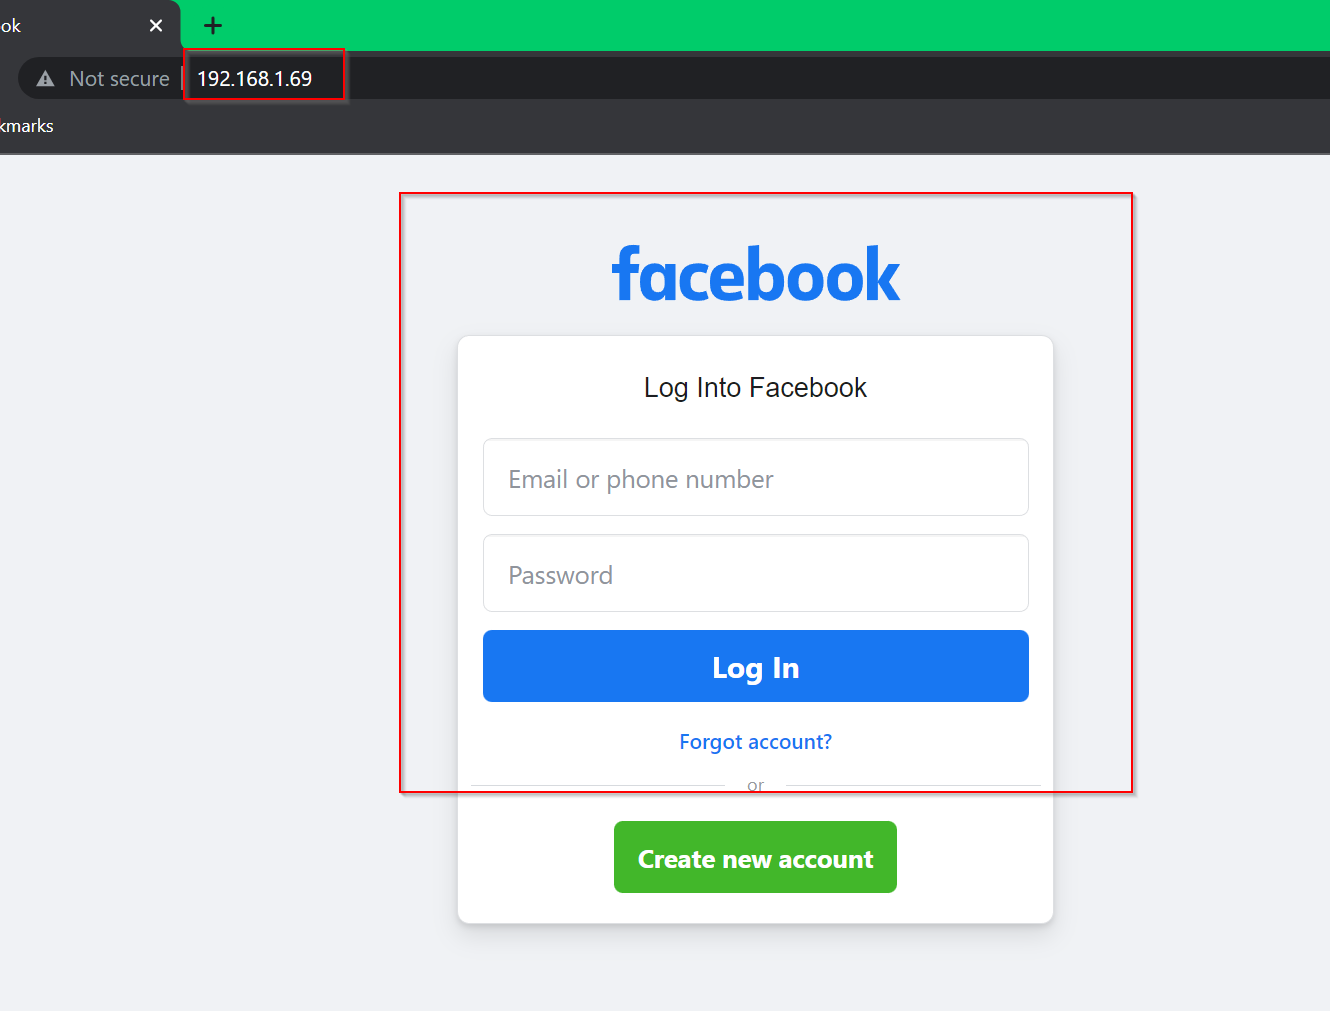This screenshot has width=1330, height=1011.
Task: Click the bookmarks bar label
Action: click(27, 126)
